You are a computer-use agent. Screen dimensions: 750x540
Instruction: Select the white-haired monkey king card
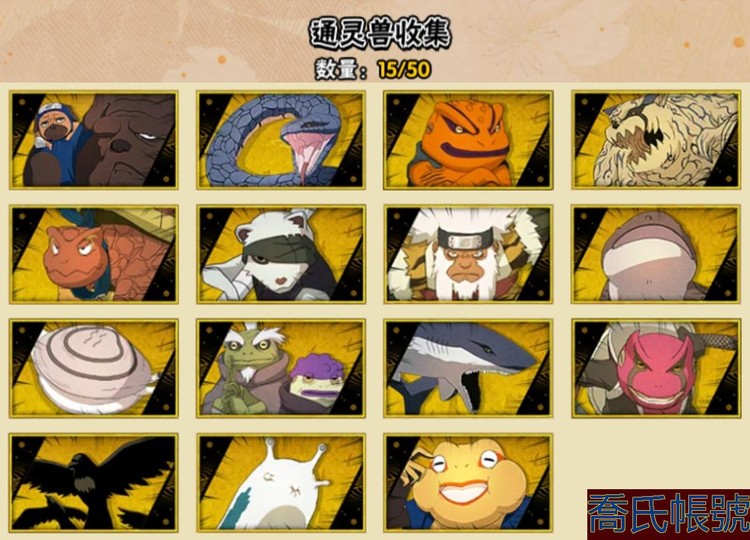[468, 254]
